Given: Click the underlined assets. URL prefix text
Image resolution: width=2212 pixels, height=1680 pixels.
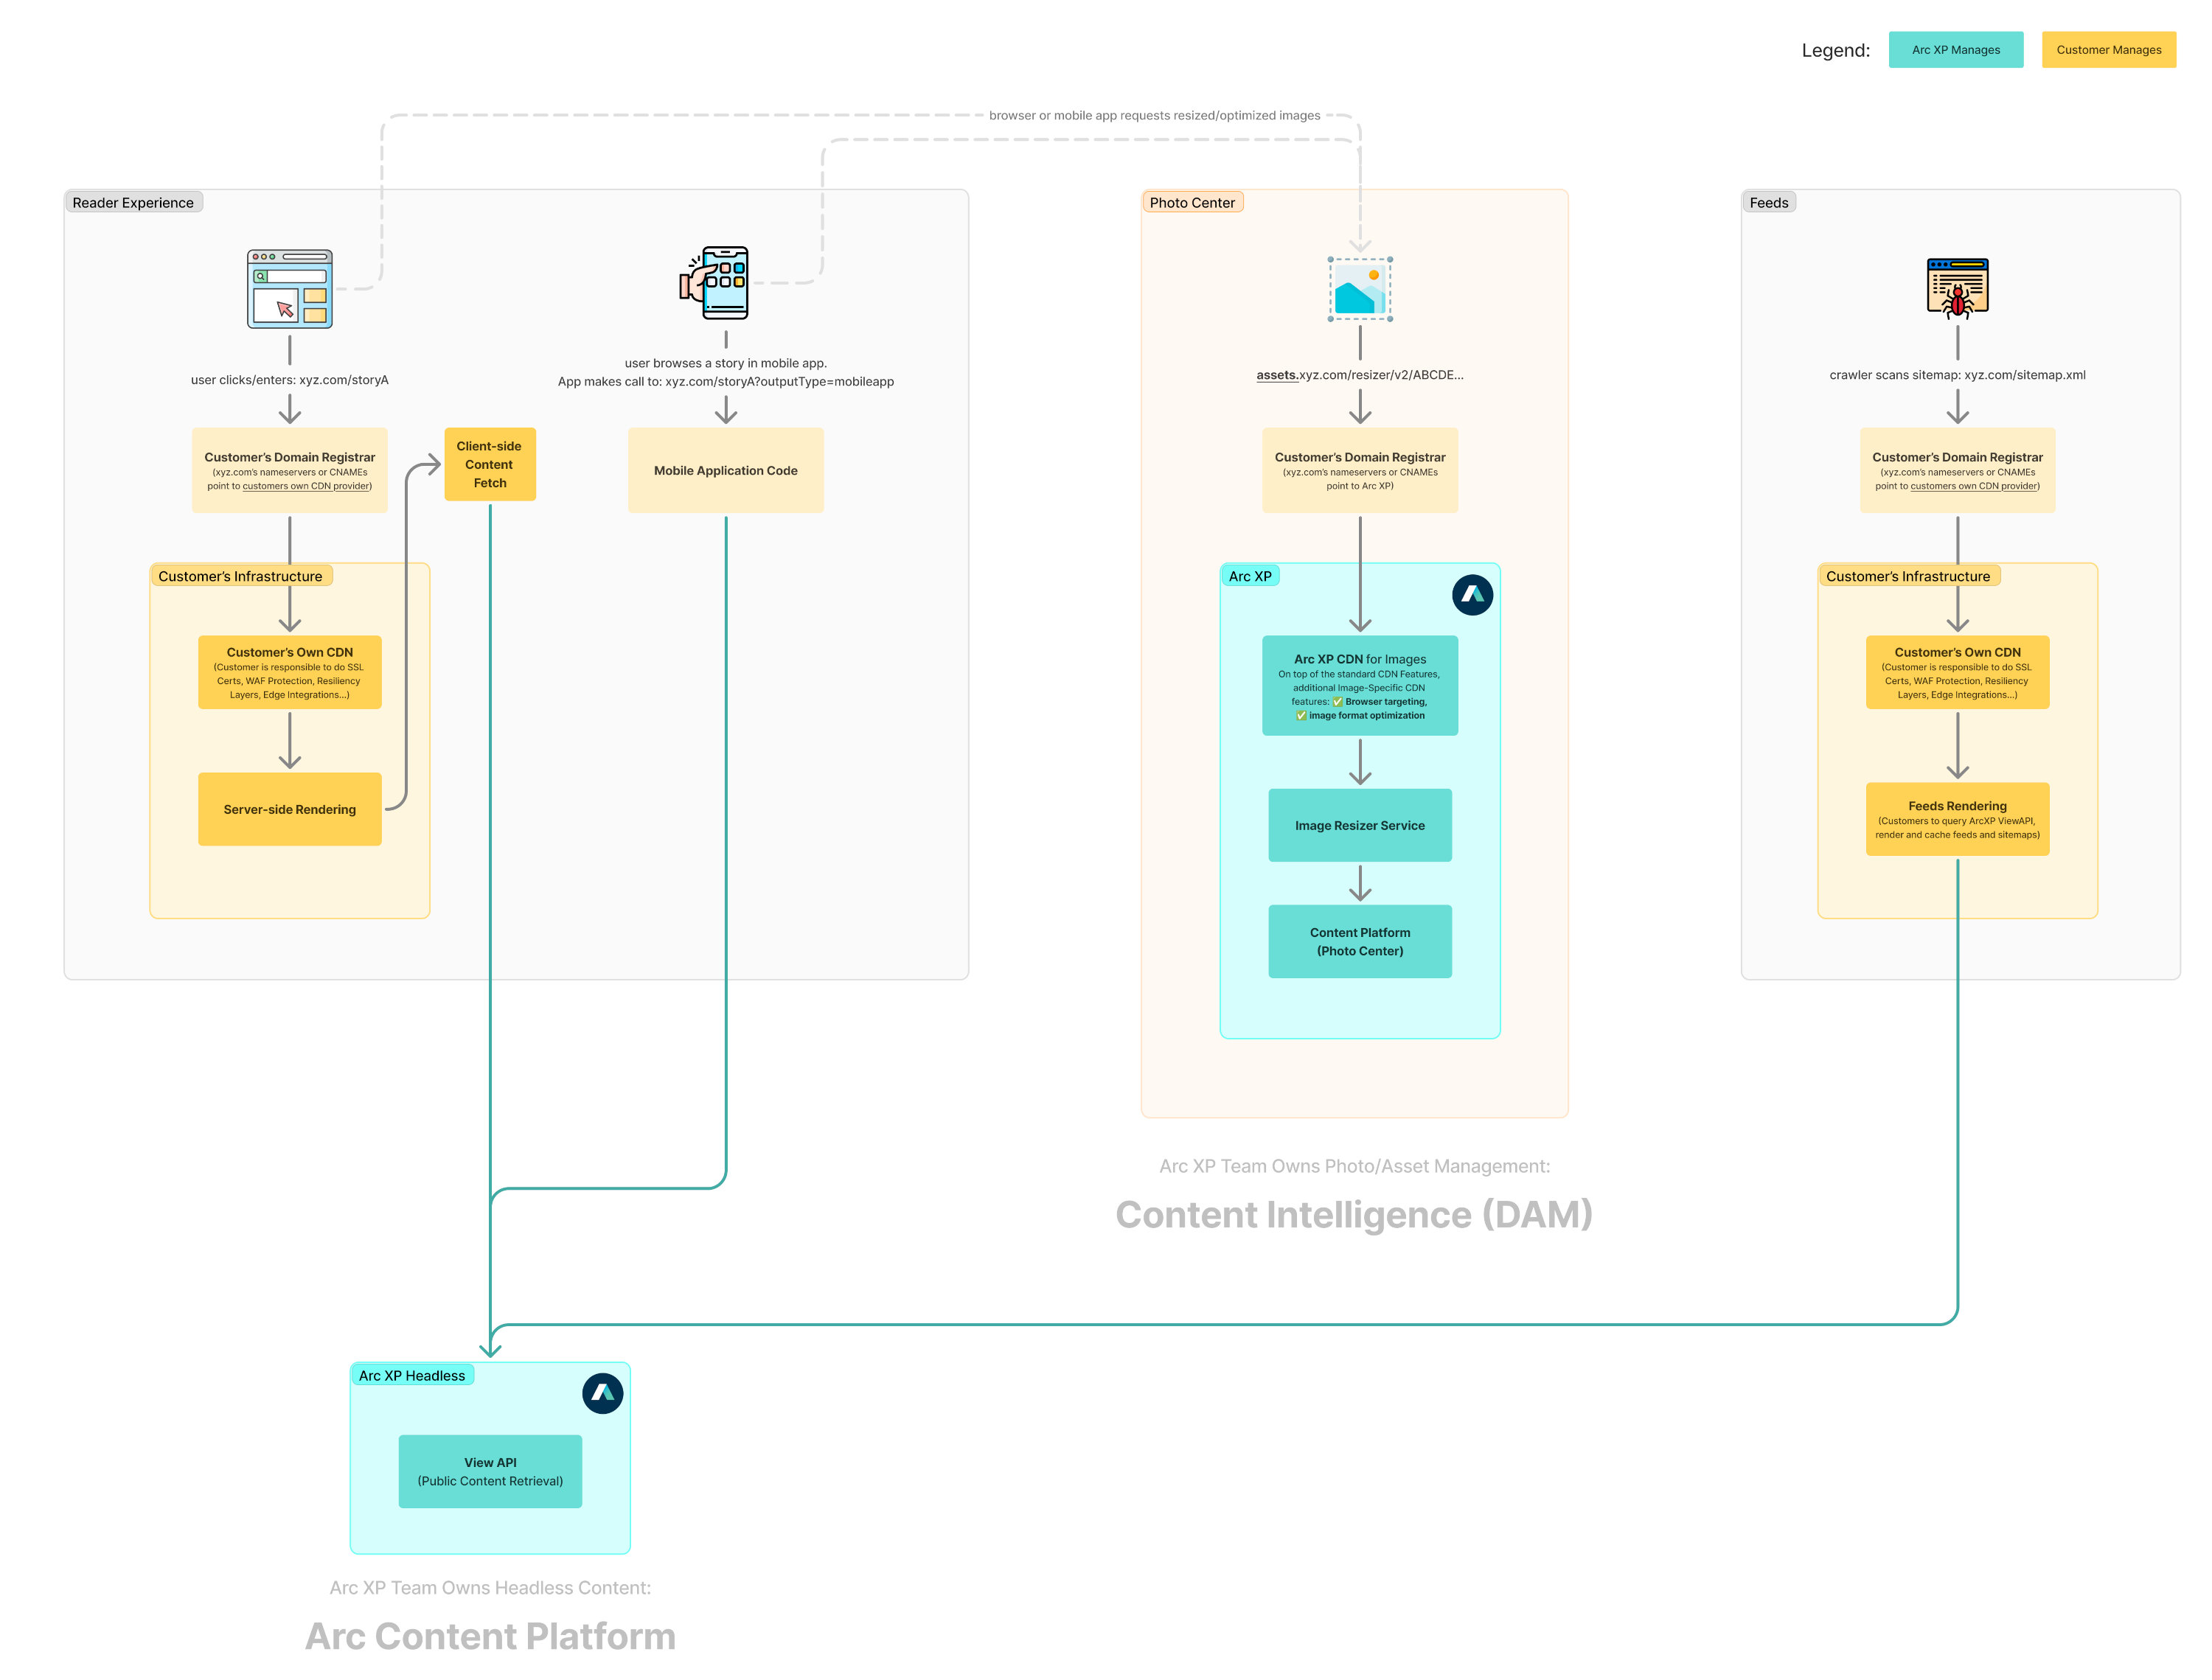Looking at the screenshot, I should [1277, 376].
